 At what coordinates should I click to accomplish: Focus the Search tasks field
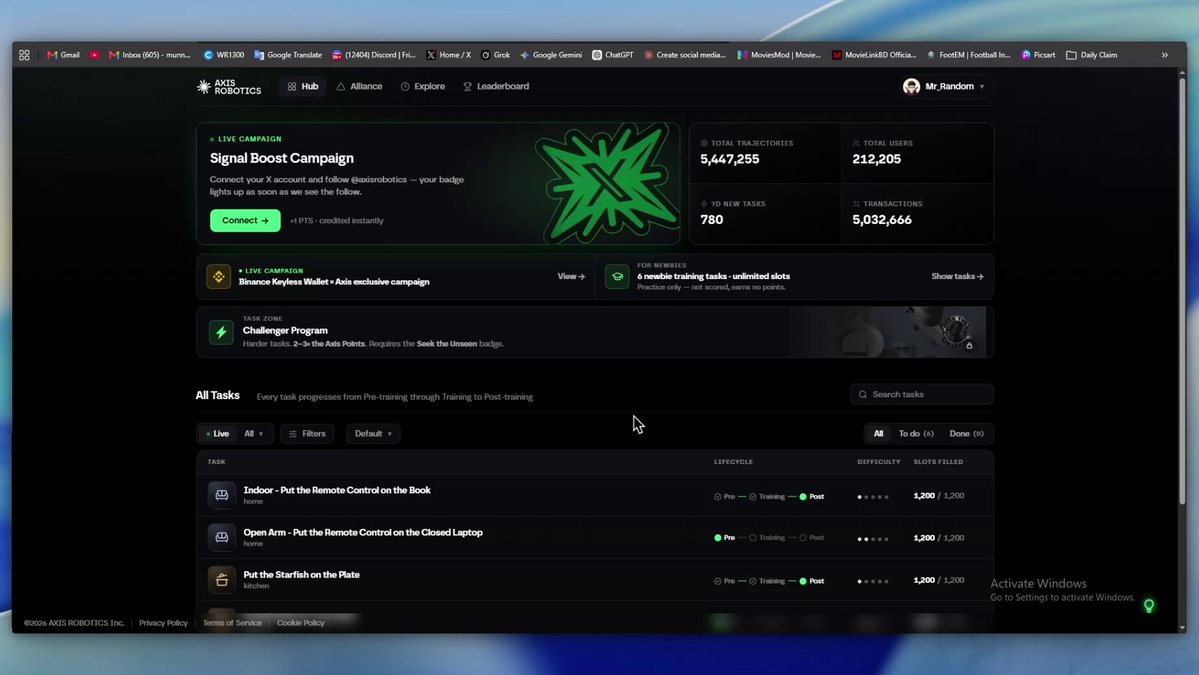[x=921, y=394]
